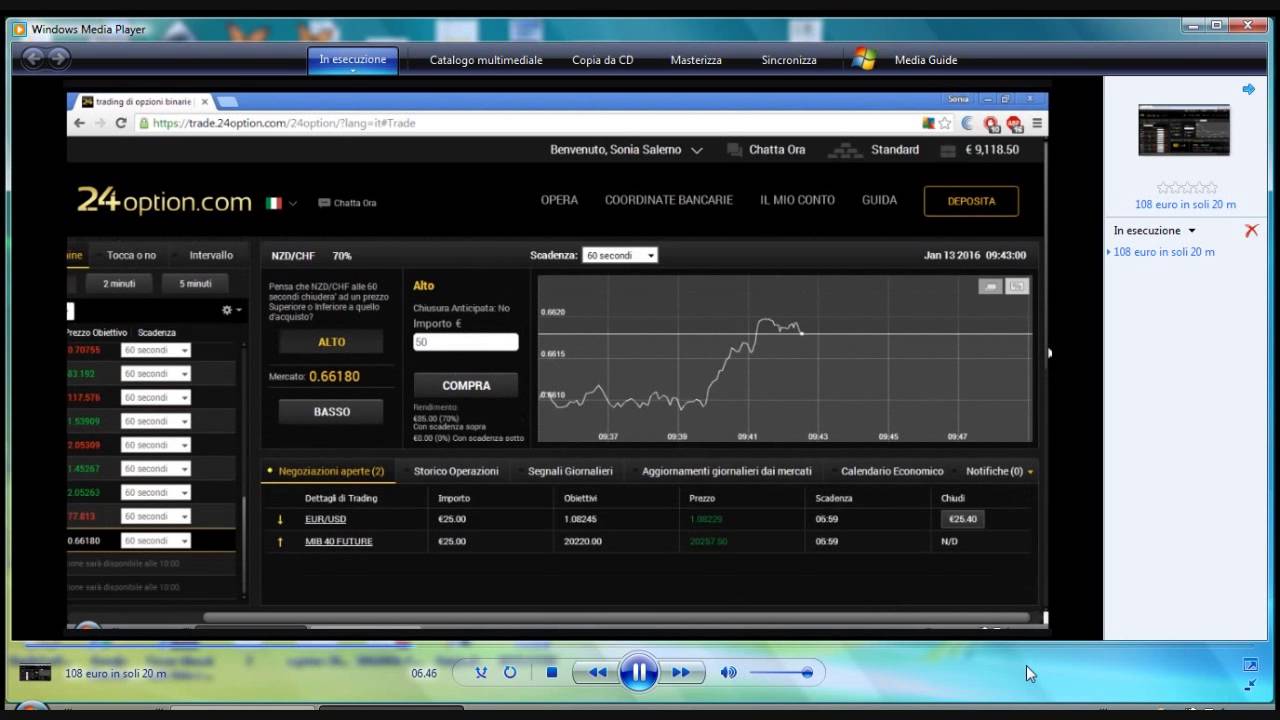
Task: Switch to full screen view icon
Action: pos(1250,665)
